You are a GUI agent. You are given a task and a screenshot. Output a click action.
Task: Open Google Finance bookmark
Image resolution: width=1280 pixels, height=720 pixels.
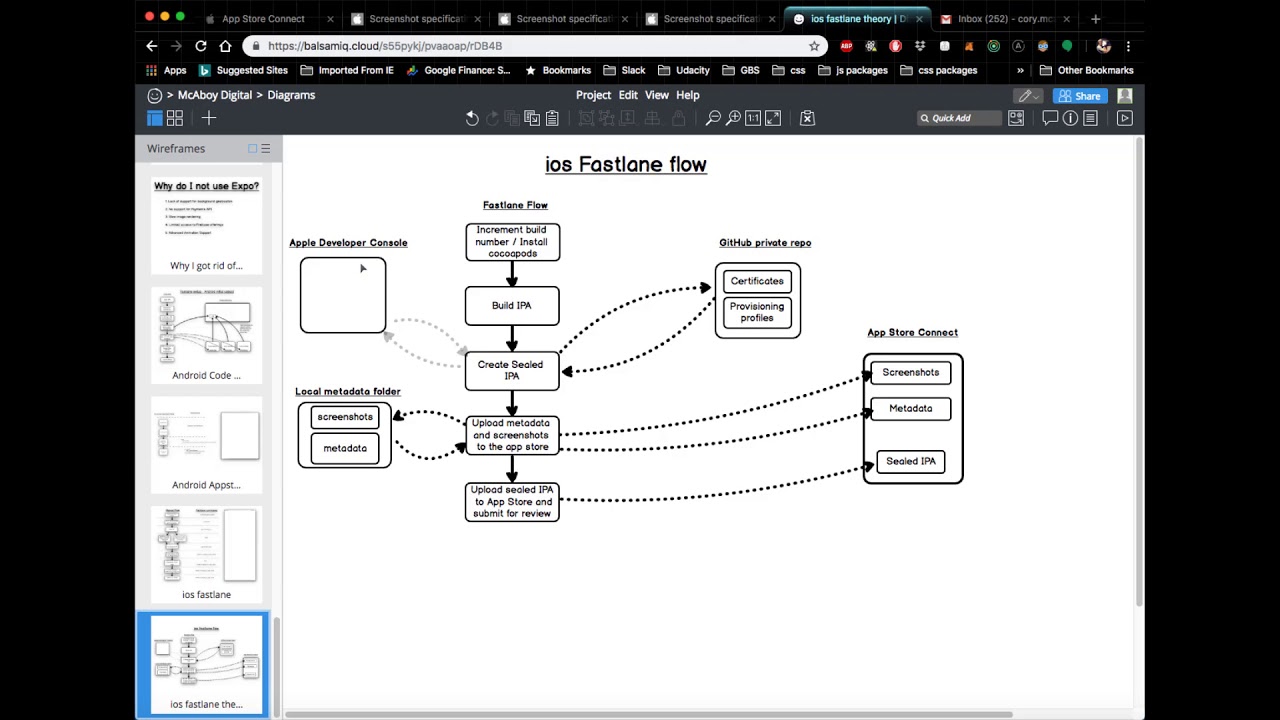point(458,70)
